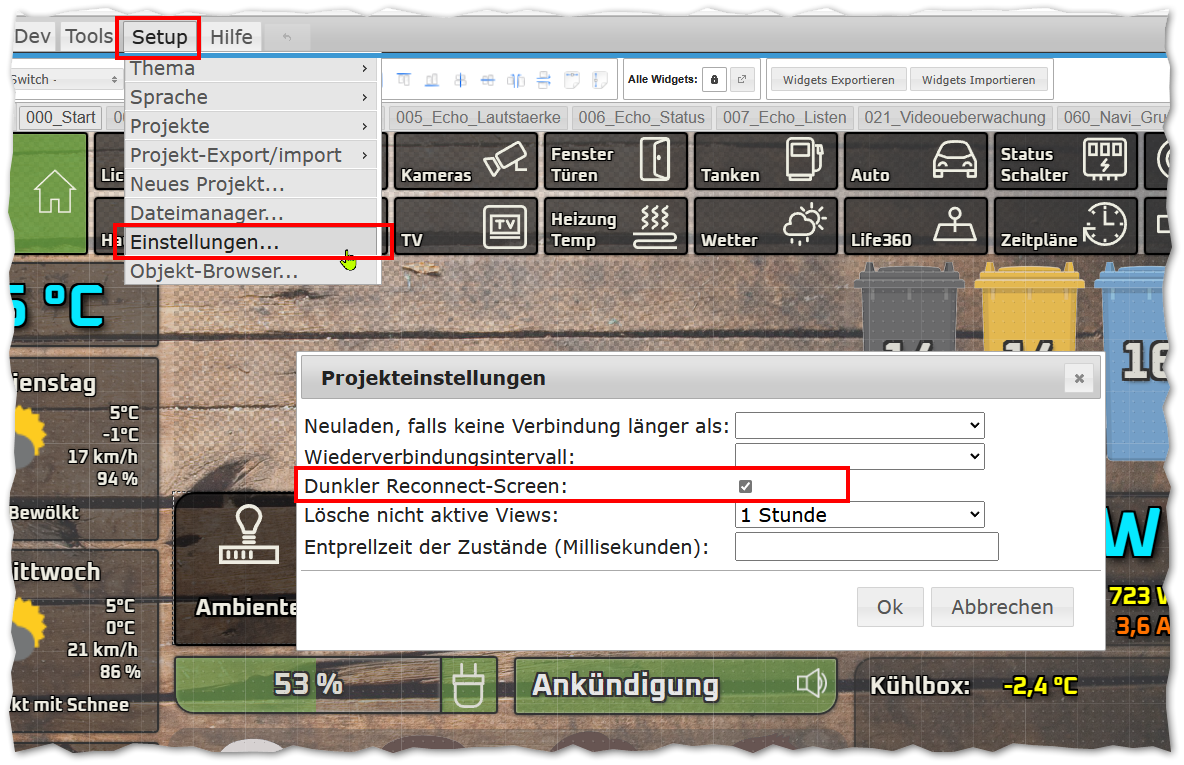
Task: Click the same height icon
Action: point(600,79)
